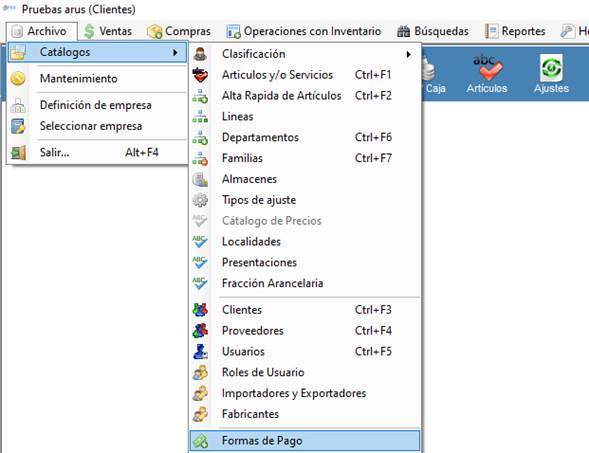Select Articulos y/o Servicios menu entry
Viewport: 589px width, 453px height.
click(x=305, y=75)
